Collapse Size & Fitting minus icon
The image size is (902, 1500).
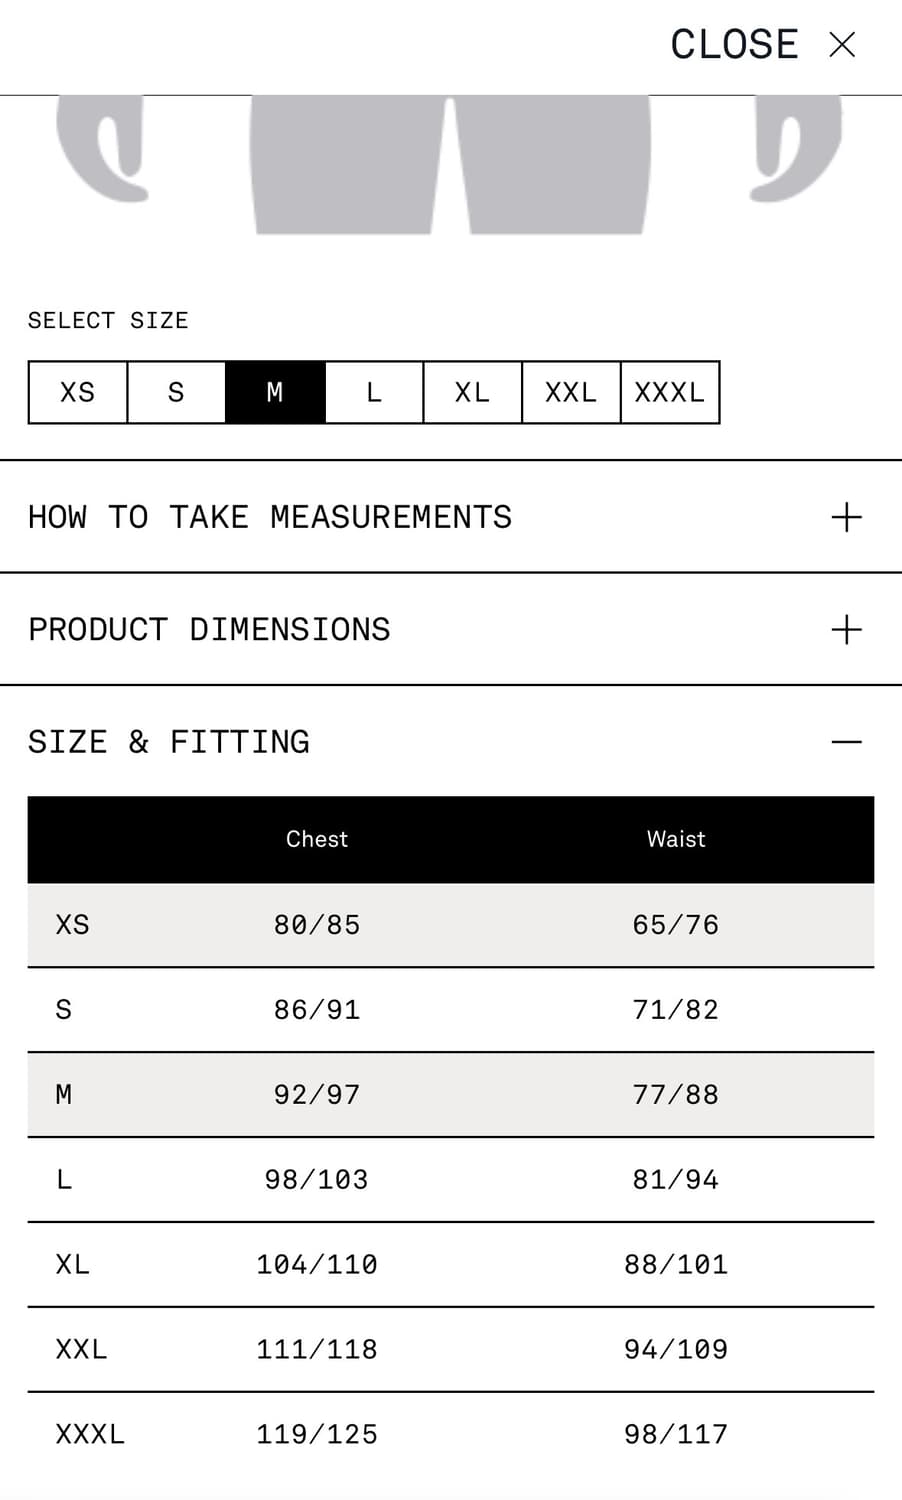coord(846,742)
